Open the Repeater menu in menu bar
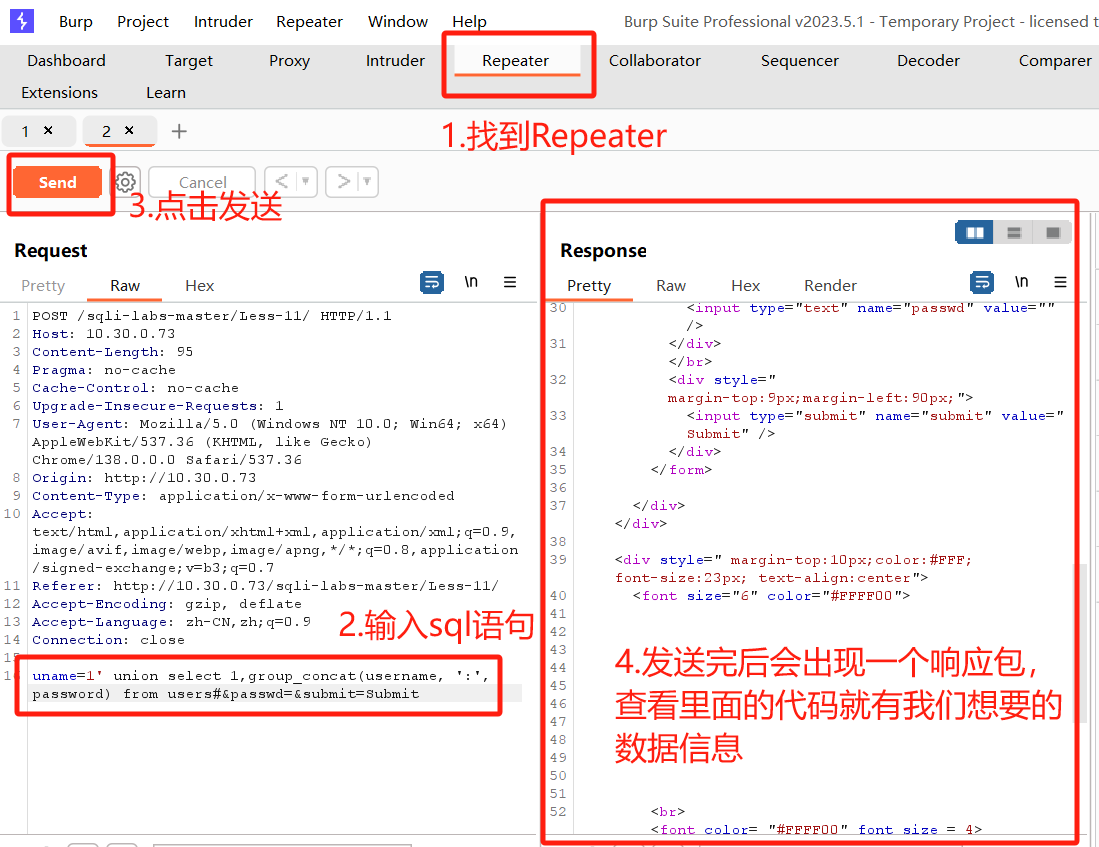Screen dimensions: 1099x847 (x=309, y=22)
